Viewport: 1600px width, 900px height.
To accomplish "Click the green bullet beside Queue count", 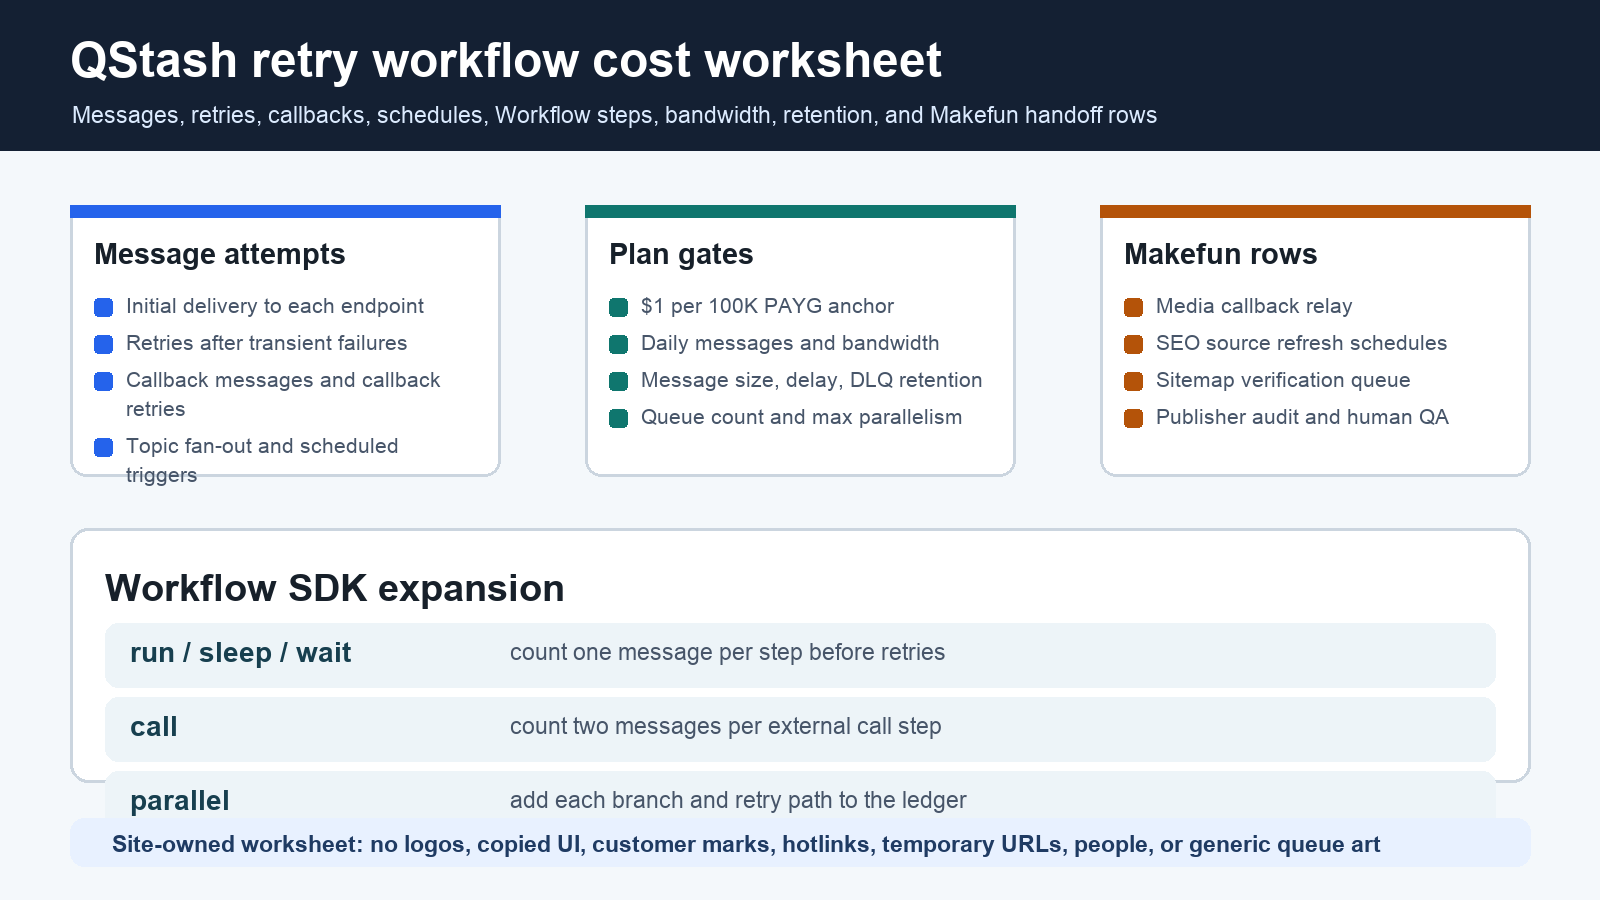I will coord(618,418).
